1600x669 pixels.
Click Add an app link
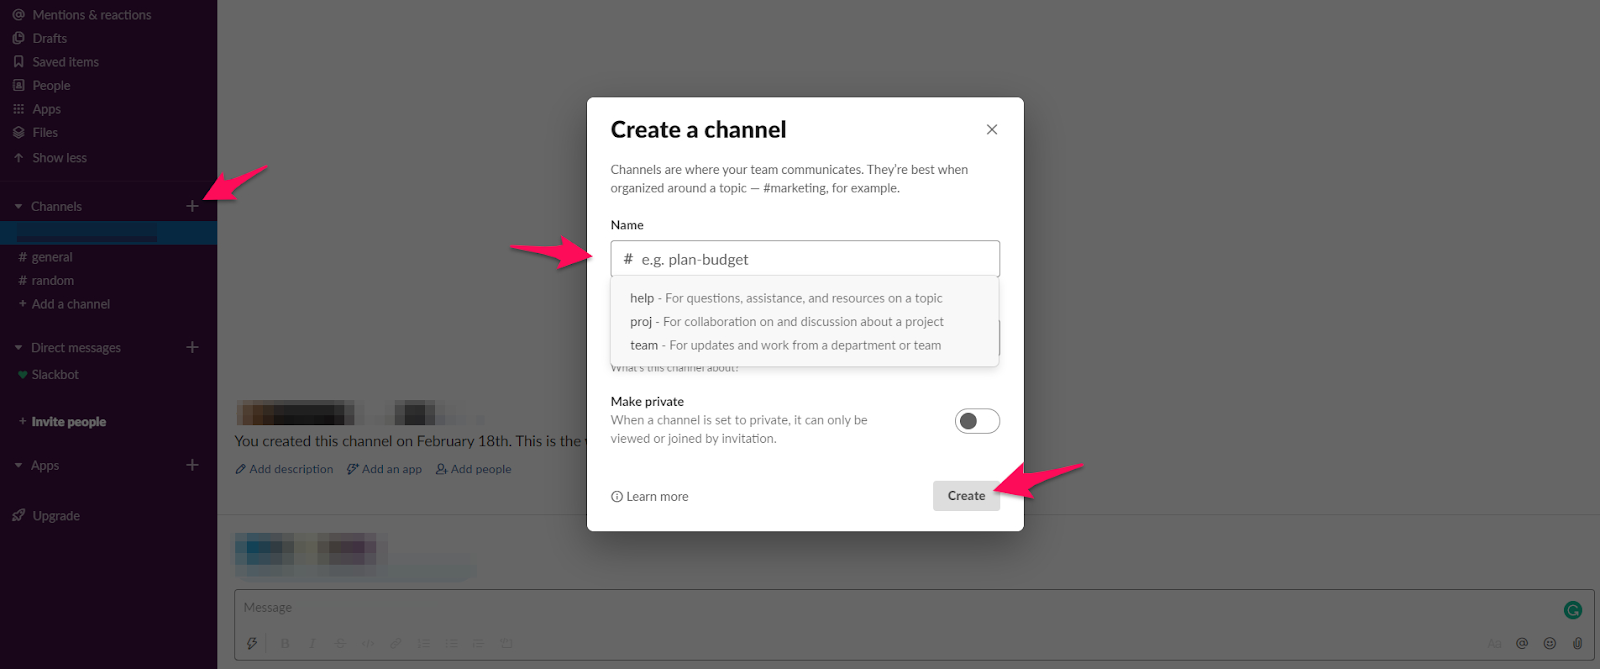(384, 469)
